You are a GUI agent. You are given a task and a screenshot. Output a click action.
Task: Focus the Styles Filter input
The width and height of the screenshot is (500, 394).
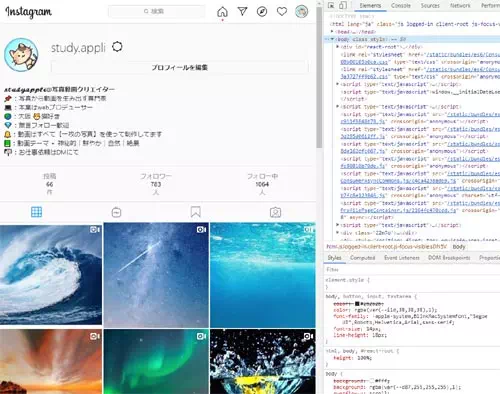pyautogui.click(x=413, y=269)
